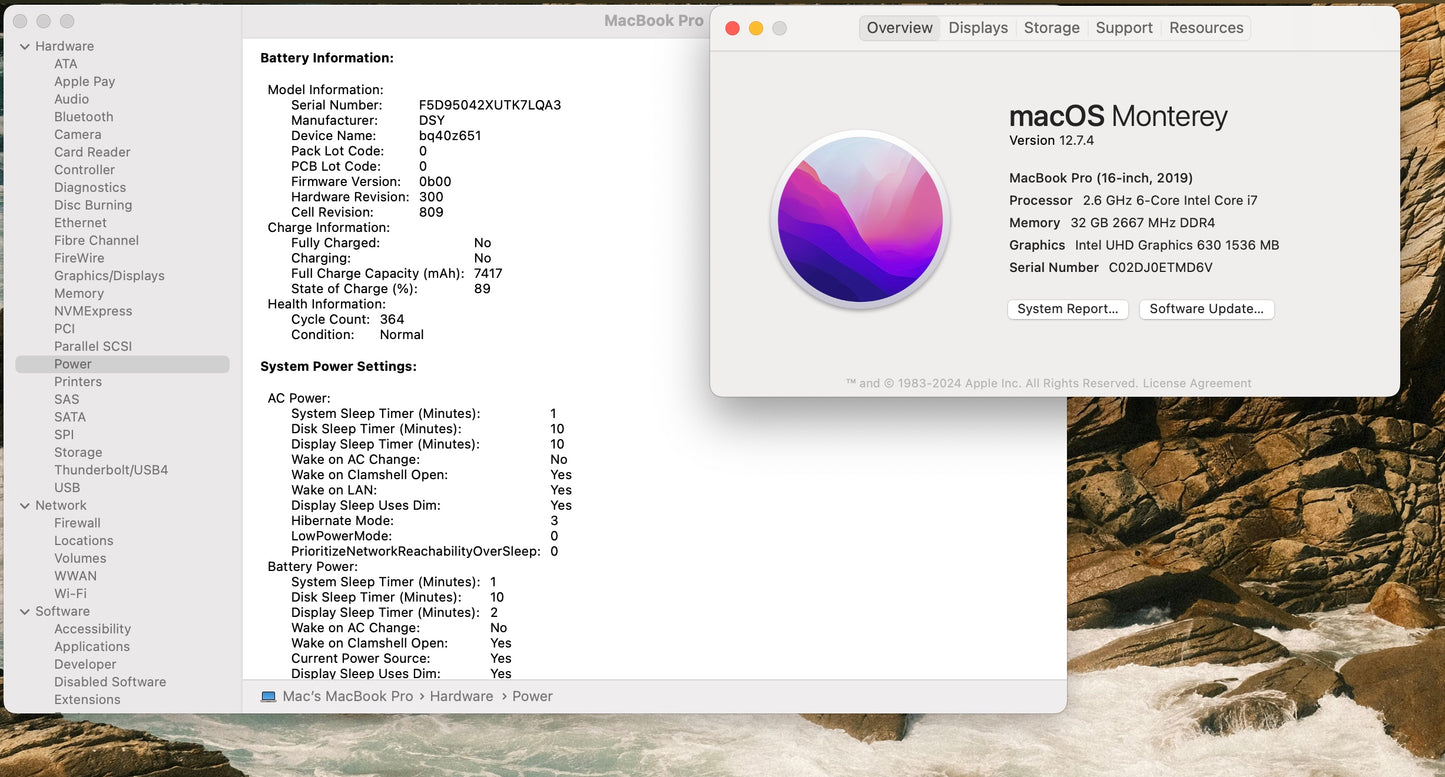Click Hardware in the bottom path bar
This screenshot has width=1445, height=777.
tap(461, 696)
